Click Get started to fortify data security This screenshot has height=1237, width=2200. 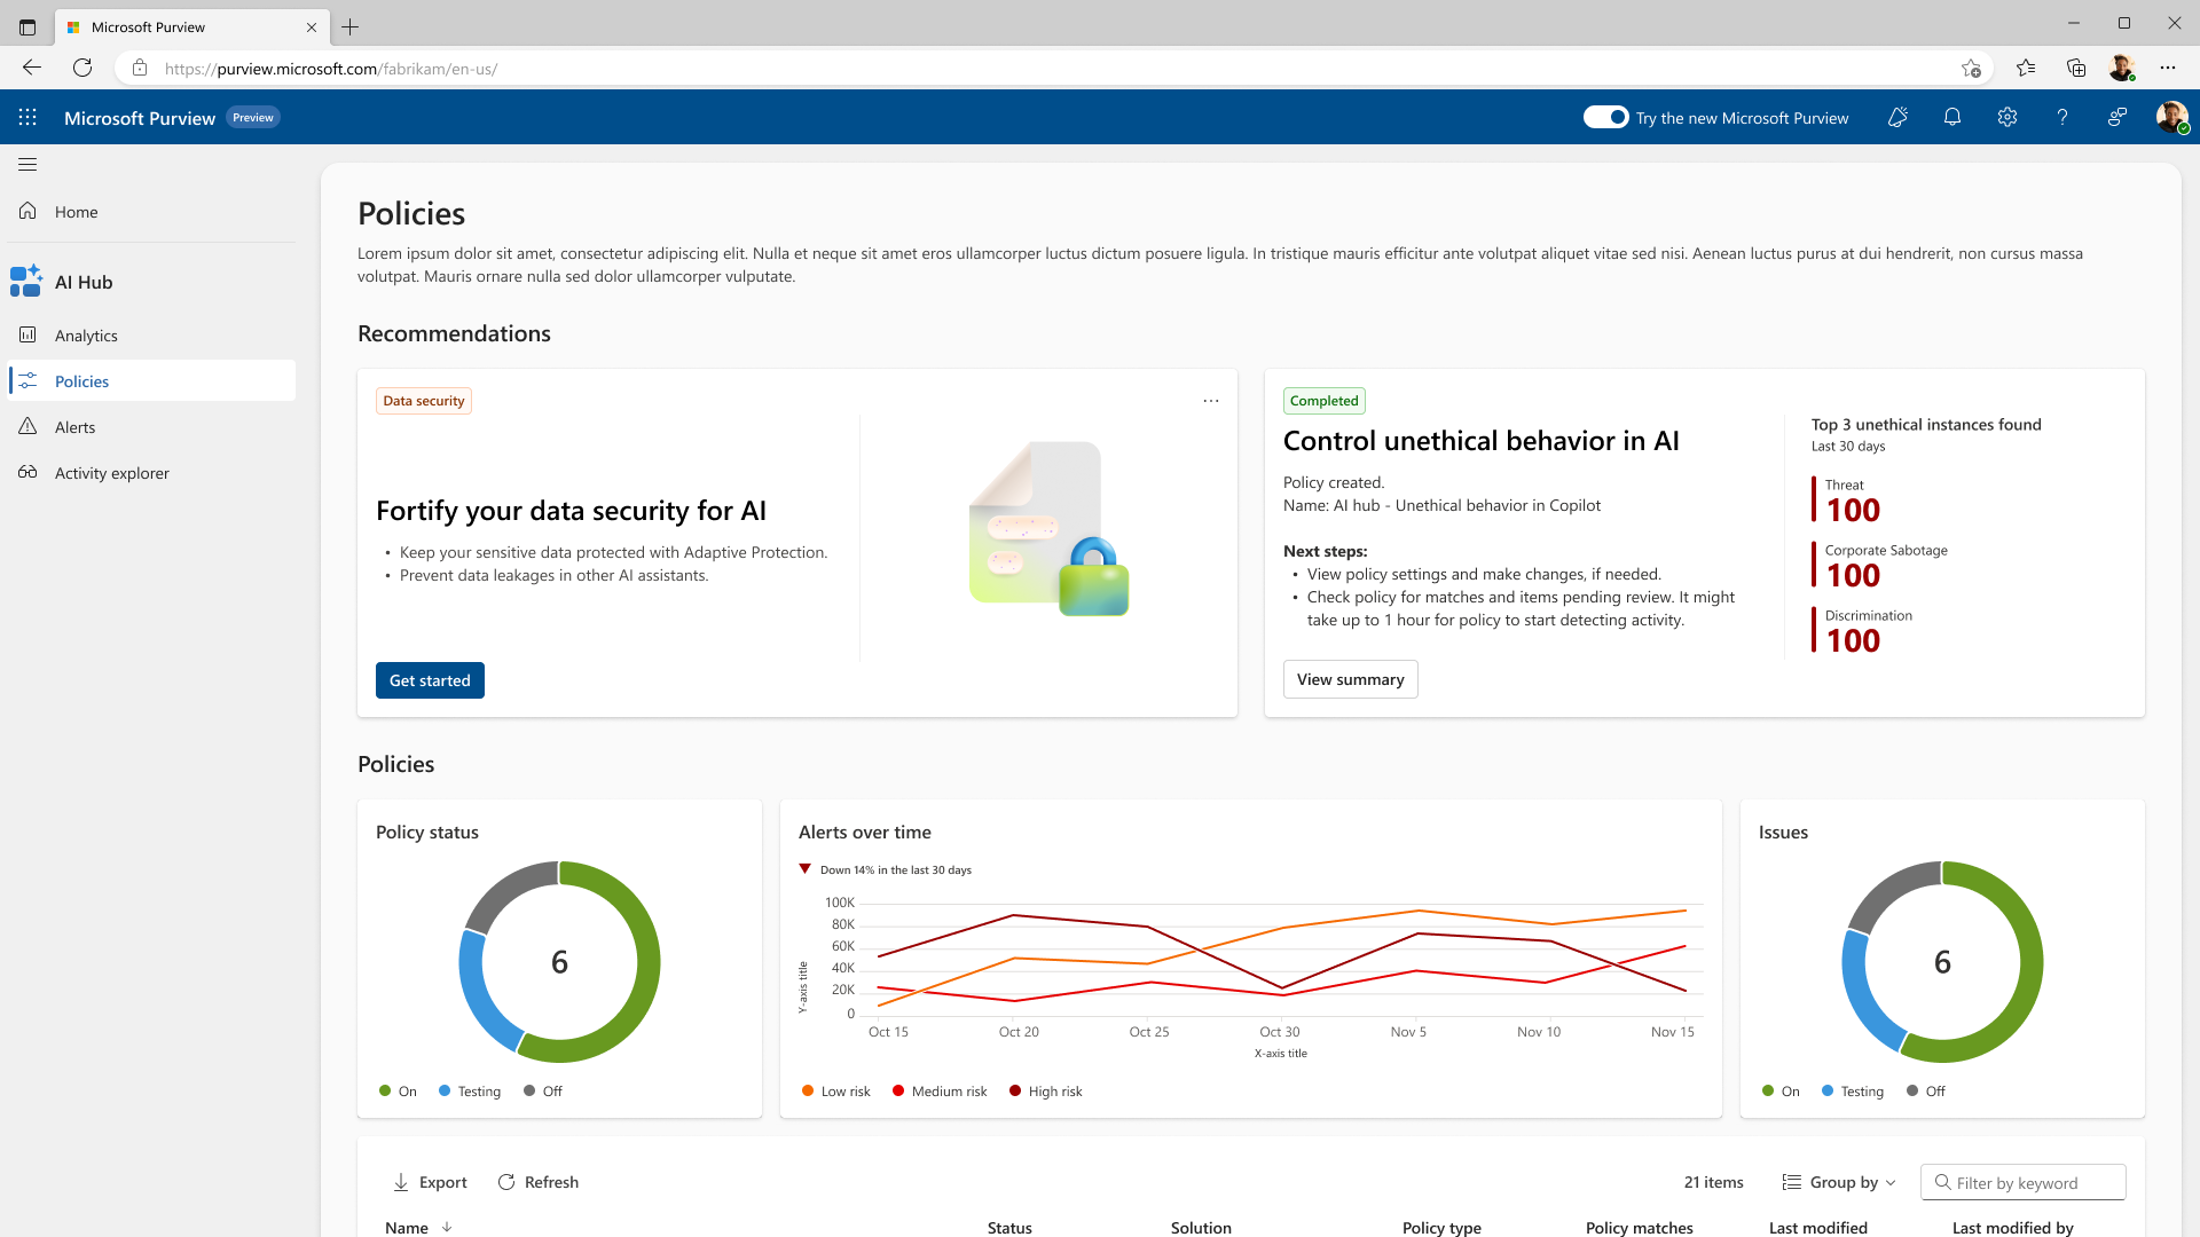[429, 680]
